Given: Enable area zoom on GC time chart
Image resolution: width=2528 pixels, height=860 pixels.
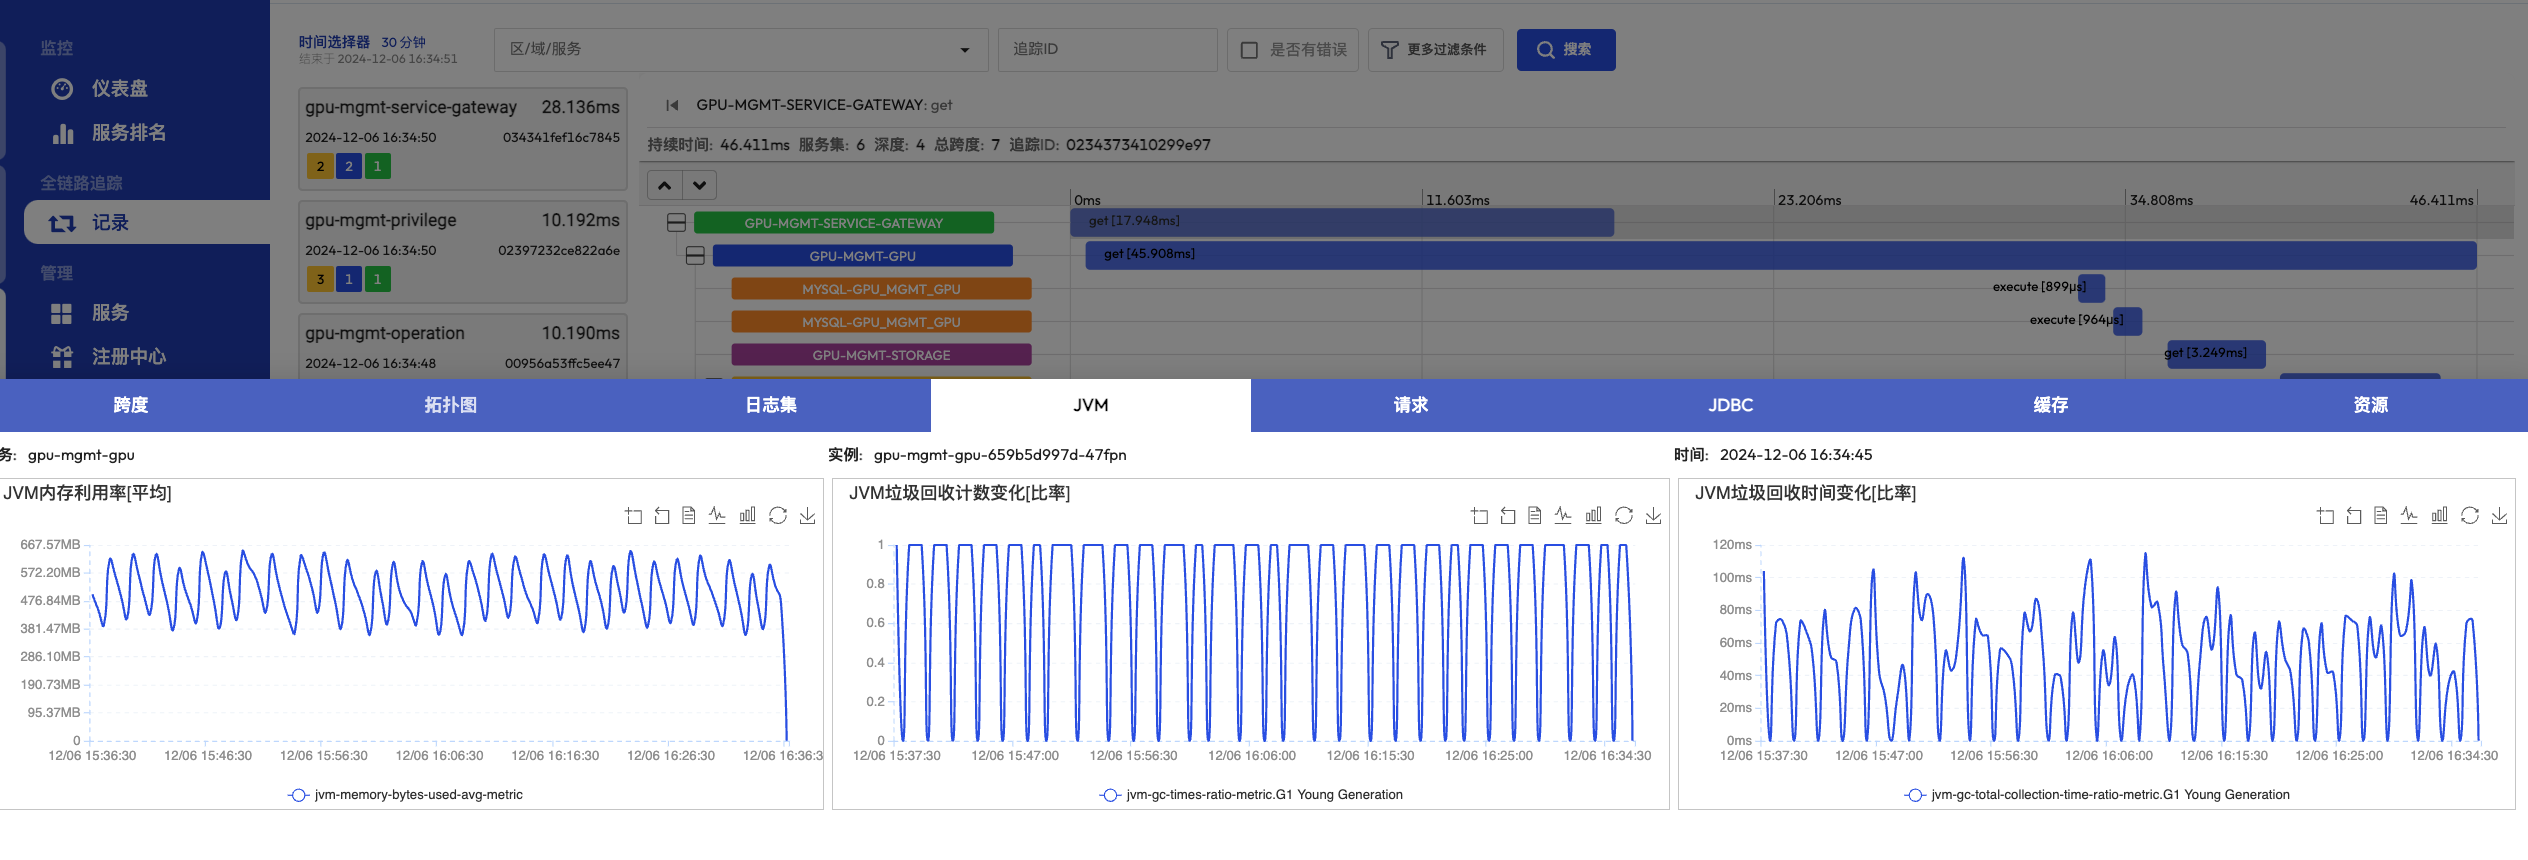Looking at the screenshot, I should [2325, 516].
